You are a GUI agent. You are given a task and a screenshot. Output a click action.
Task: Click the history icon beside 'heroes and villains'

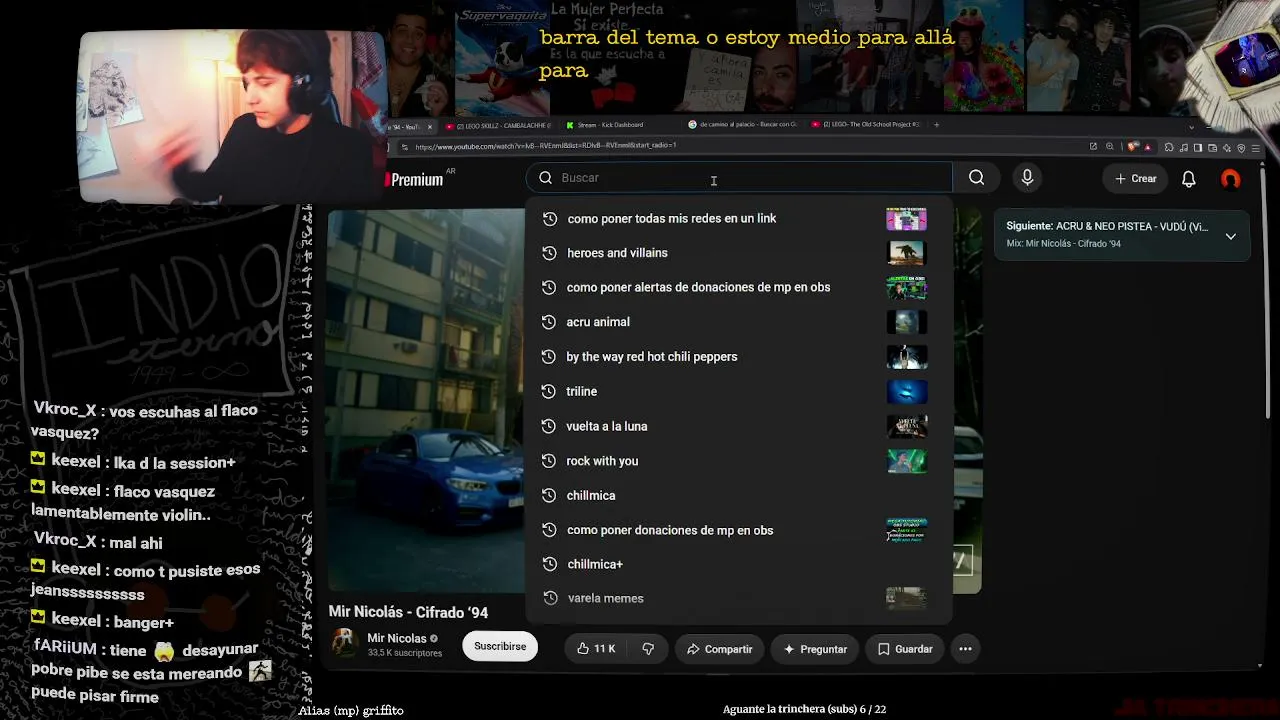pos(549,253)
